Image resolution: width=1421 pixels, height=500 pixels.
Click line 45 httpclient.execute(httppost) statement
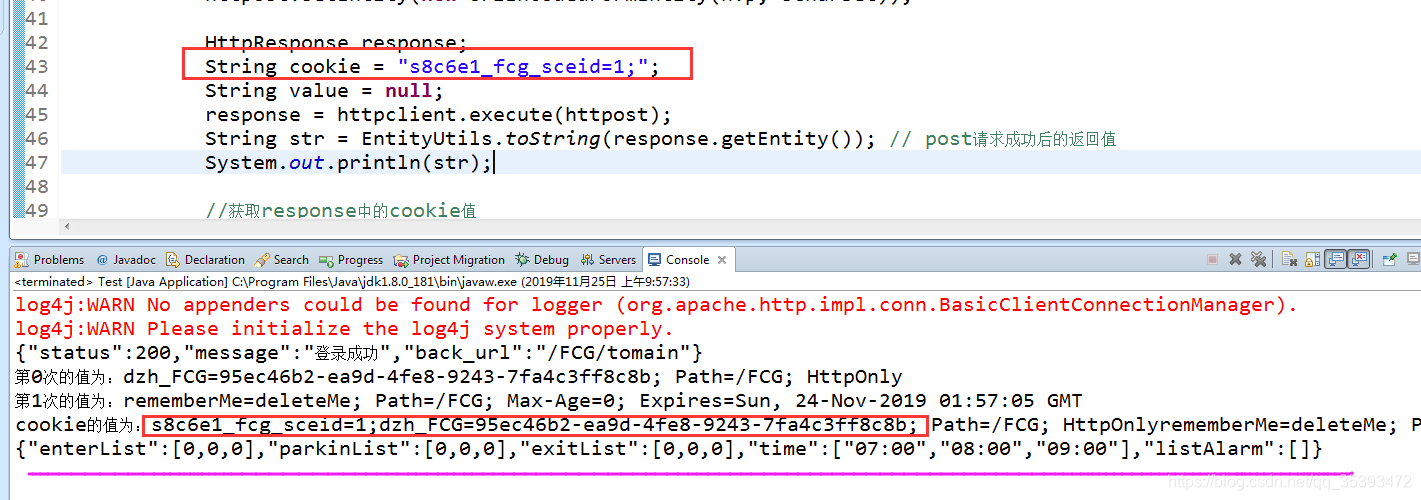point(439,115)
